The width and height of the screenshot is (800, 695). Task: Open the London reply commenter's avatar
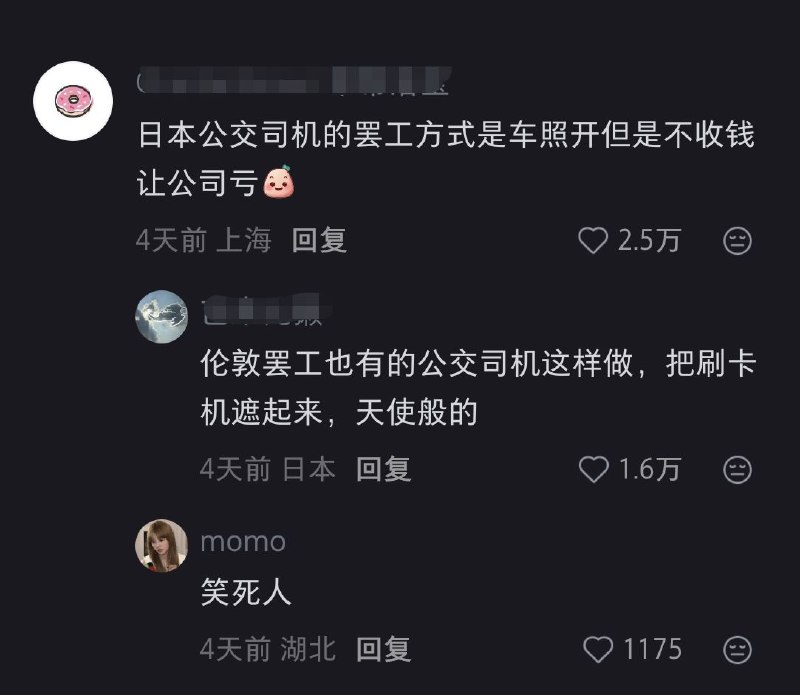pos(160,317)
